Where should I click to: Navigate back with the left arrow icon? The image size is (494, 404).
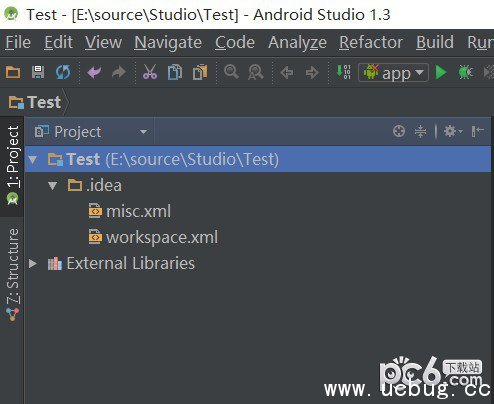point(287,72)
